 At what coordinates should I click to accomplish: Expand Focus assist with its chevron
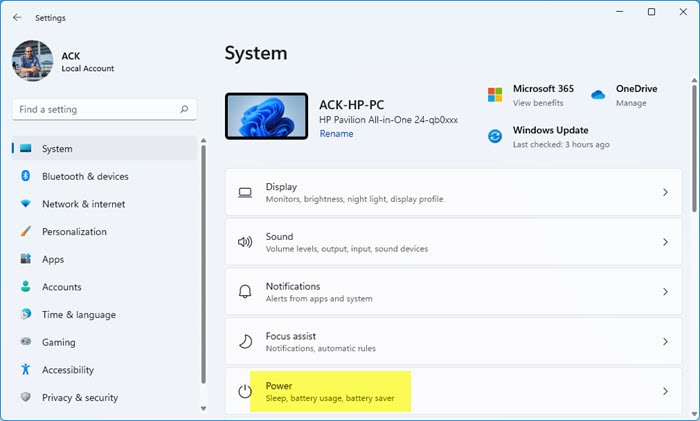tap(665, 342)
